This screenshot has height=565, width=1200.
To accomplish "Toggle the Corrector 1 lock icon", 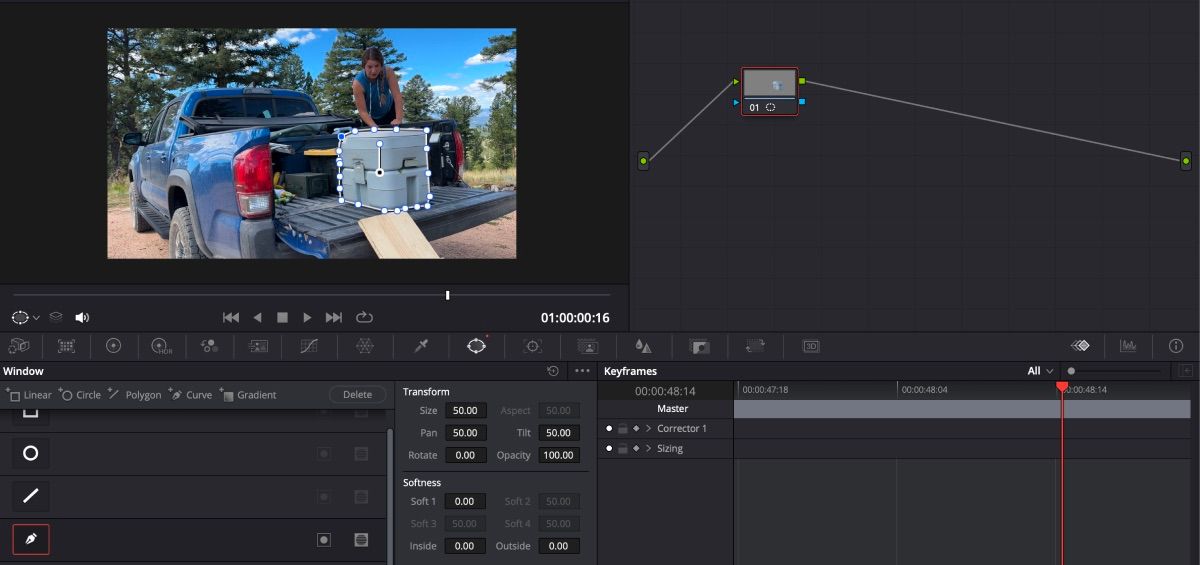I will [x=622, y=429].
